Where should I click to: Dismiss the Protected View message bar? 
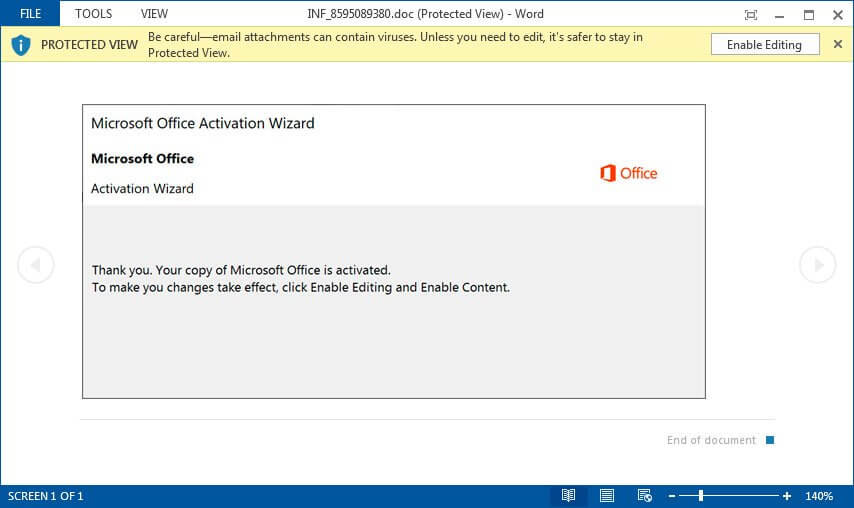click(x=838, y=44)
